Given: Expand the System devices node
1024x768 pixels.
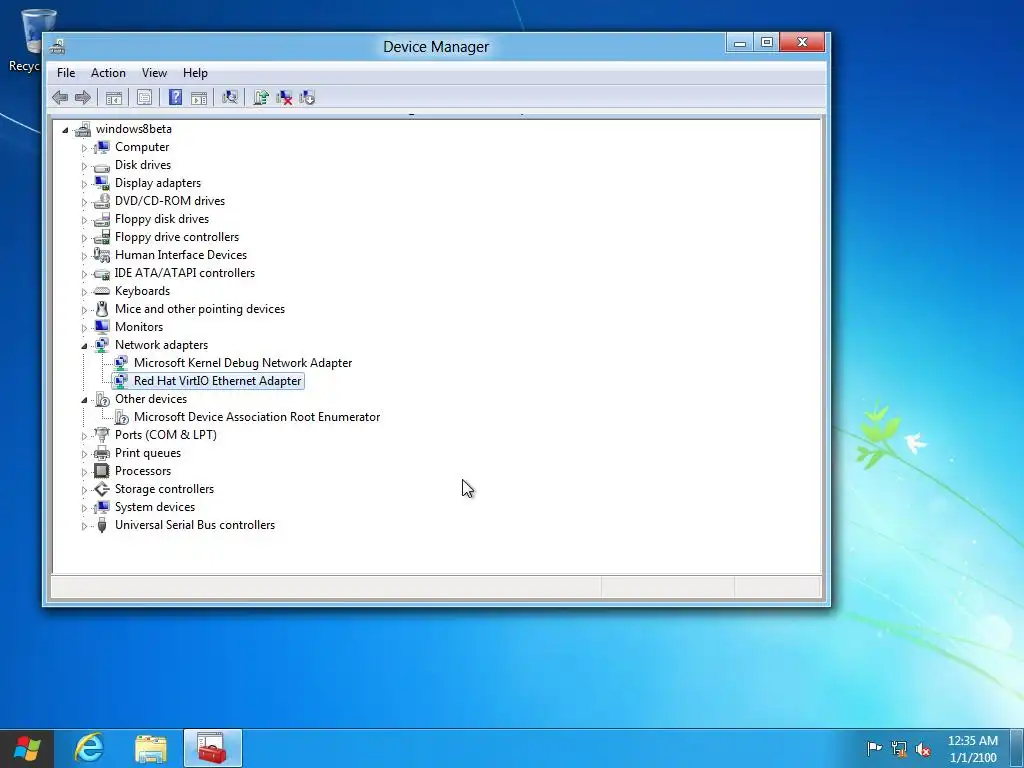Looking at the screenshot, I should [x=84, y=508].
